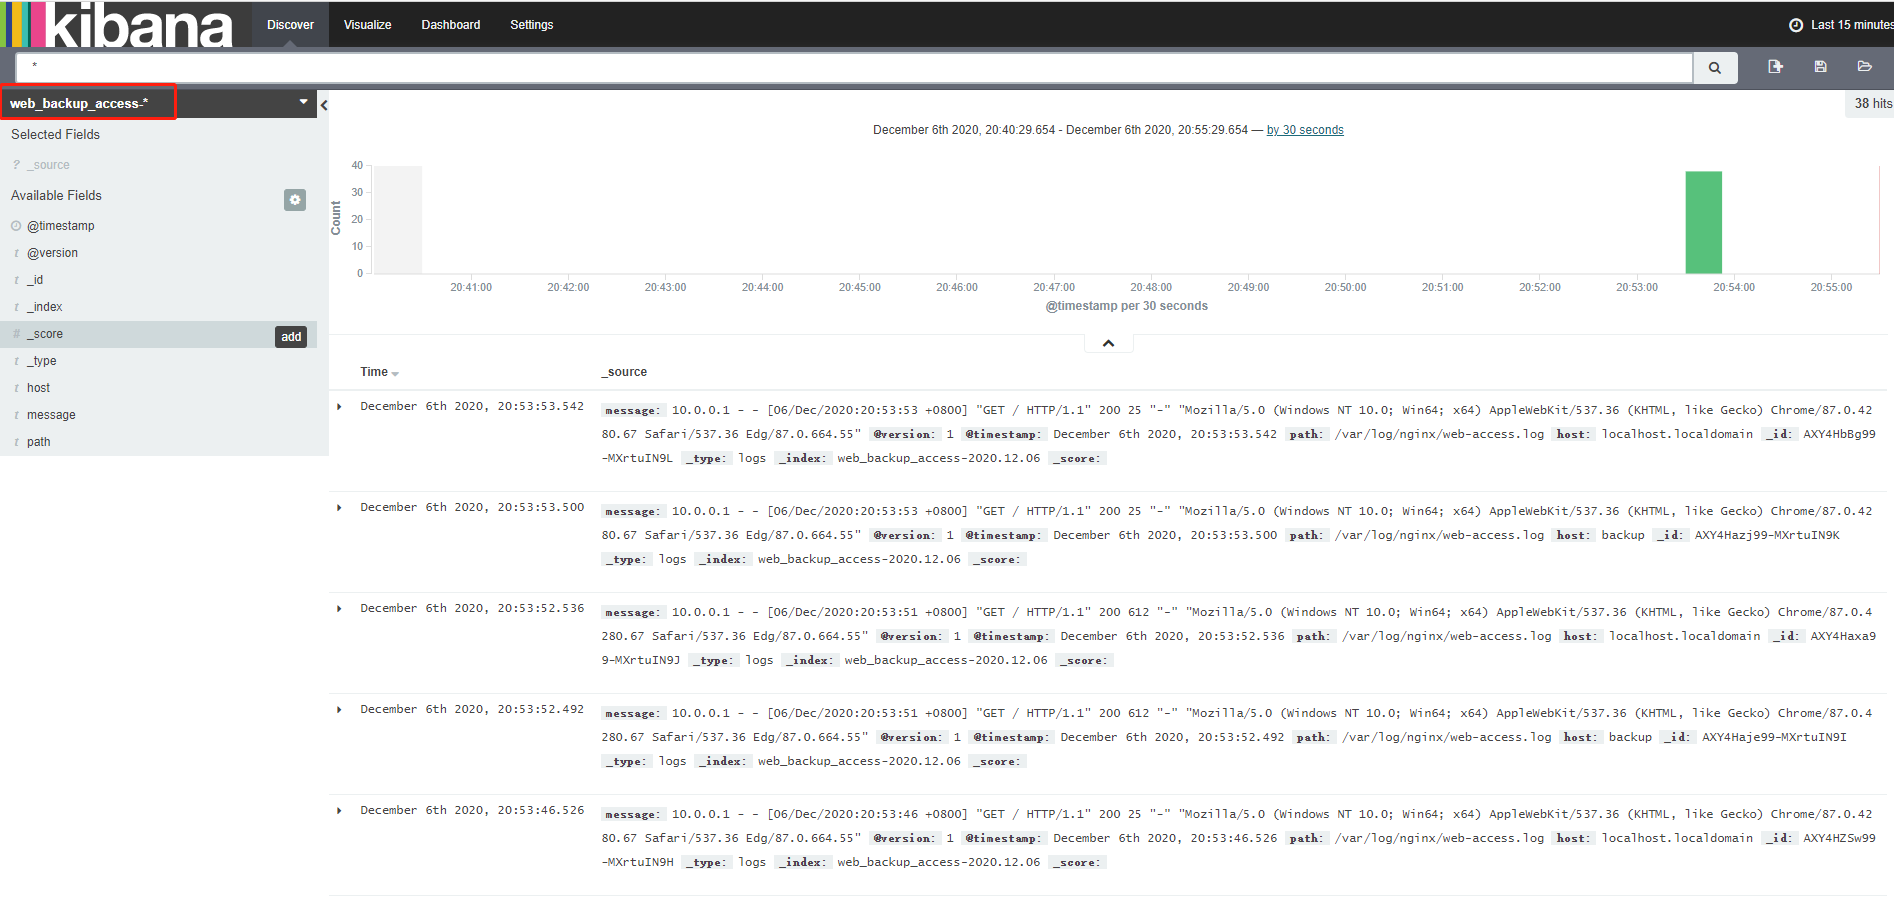Viewport: 1894px width, 904px height.
Task: Add the _score field with the add button
Action: click(x=291, y=337)
